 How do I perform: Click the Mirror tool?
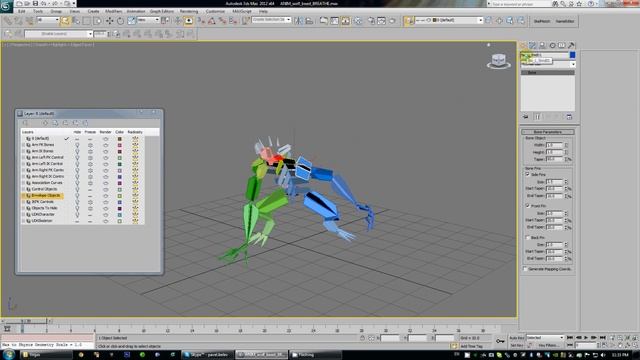click(299, 20)
